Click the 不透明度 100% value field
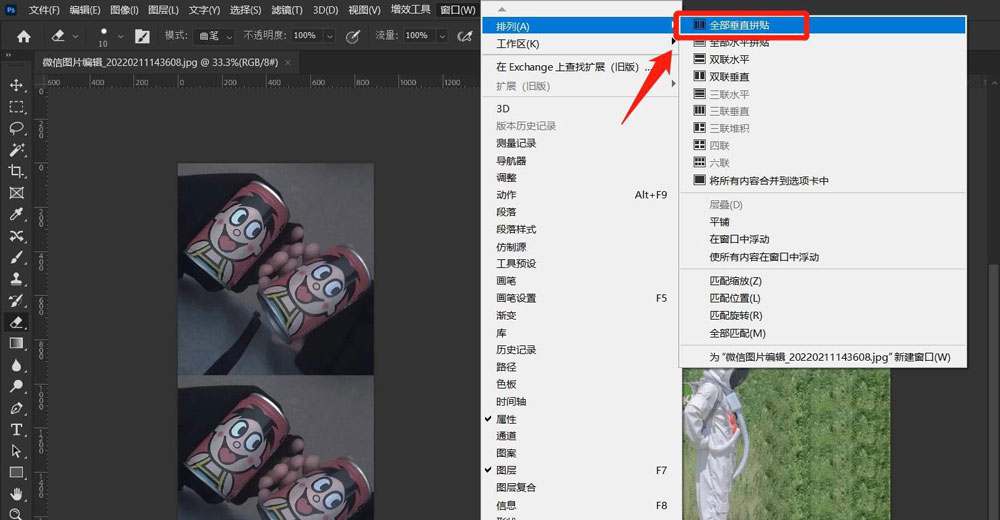The width and height of the screenshot is (1000, 520). (307, 36)
